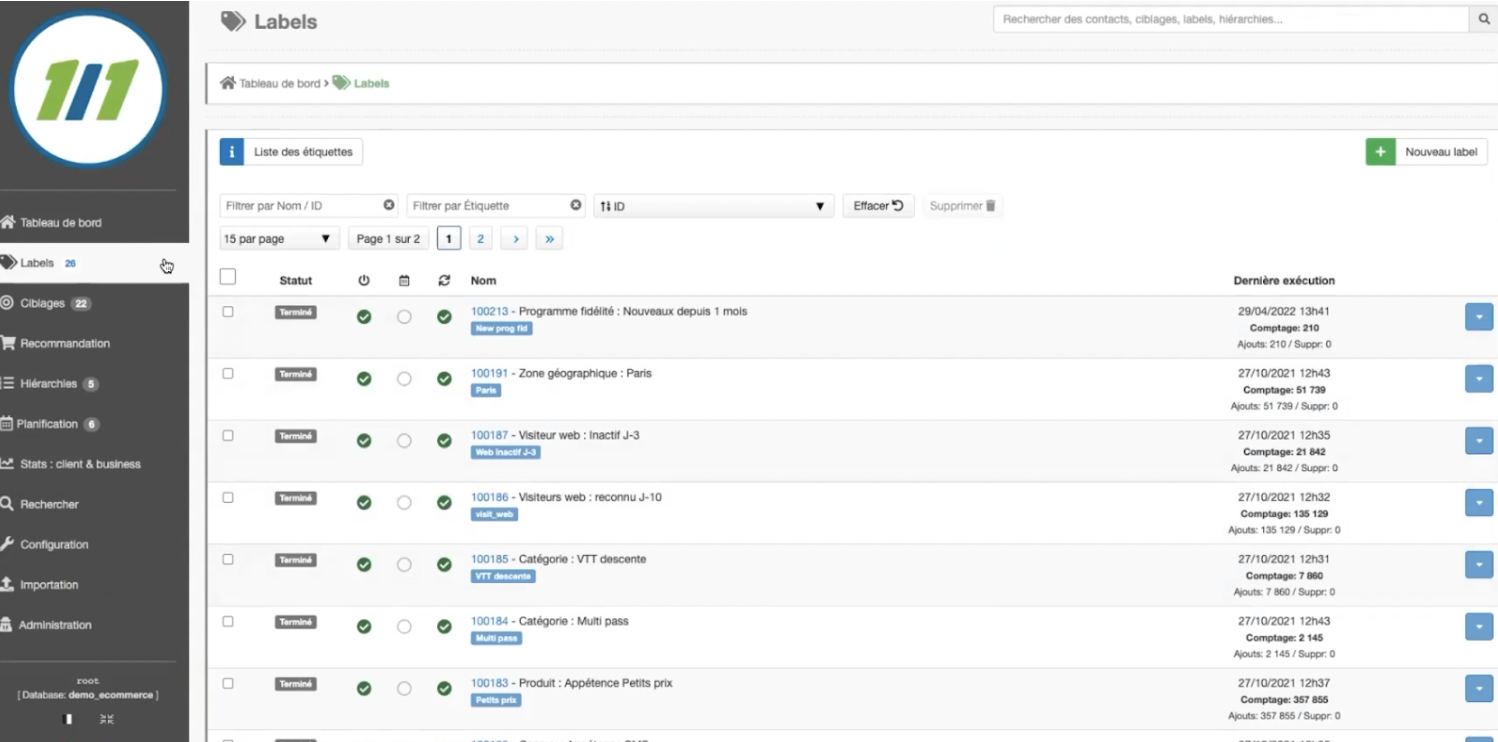Open the 15 par page dropdown
Image resolution: width=1498 pixels, height=742 pixels.
click(279, 239)
